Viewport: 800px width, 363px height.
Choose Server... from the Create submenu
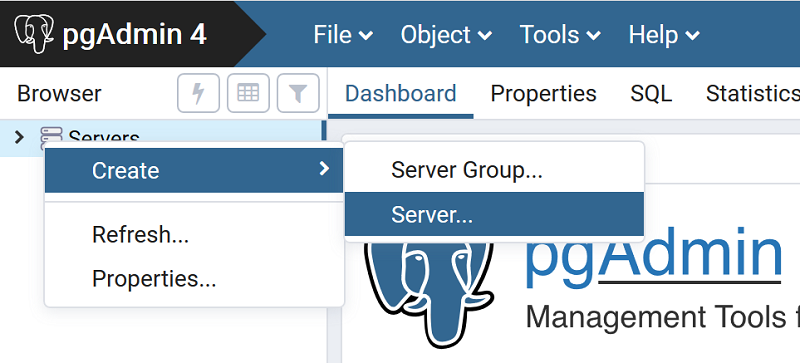494,215
